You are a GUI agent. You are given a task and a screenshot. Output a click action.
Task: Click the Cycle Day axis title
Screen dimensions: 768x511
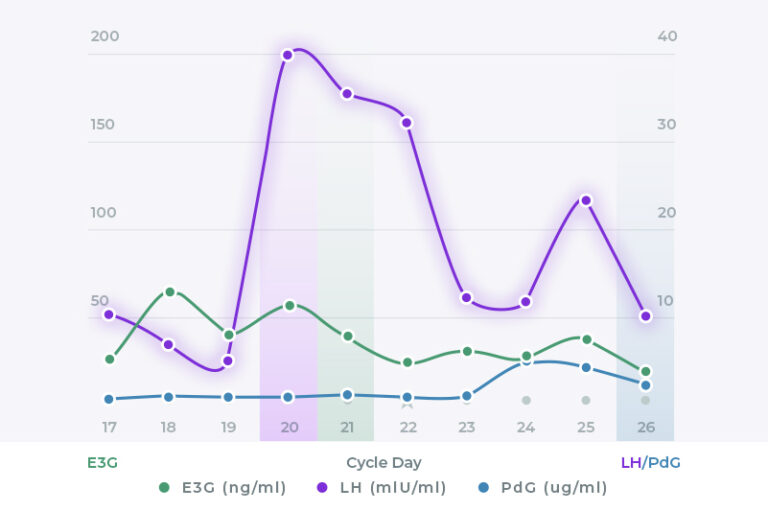click(384, 463)
